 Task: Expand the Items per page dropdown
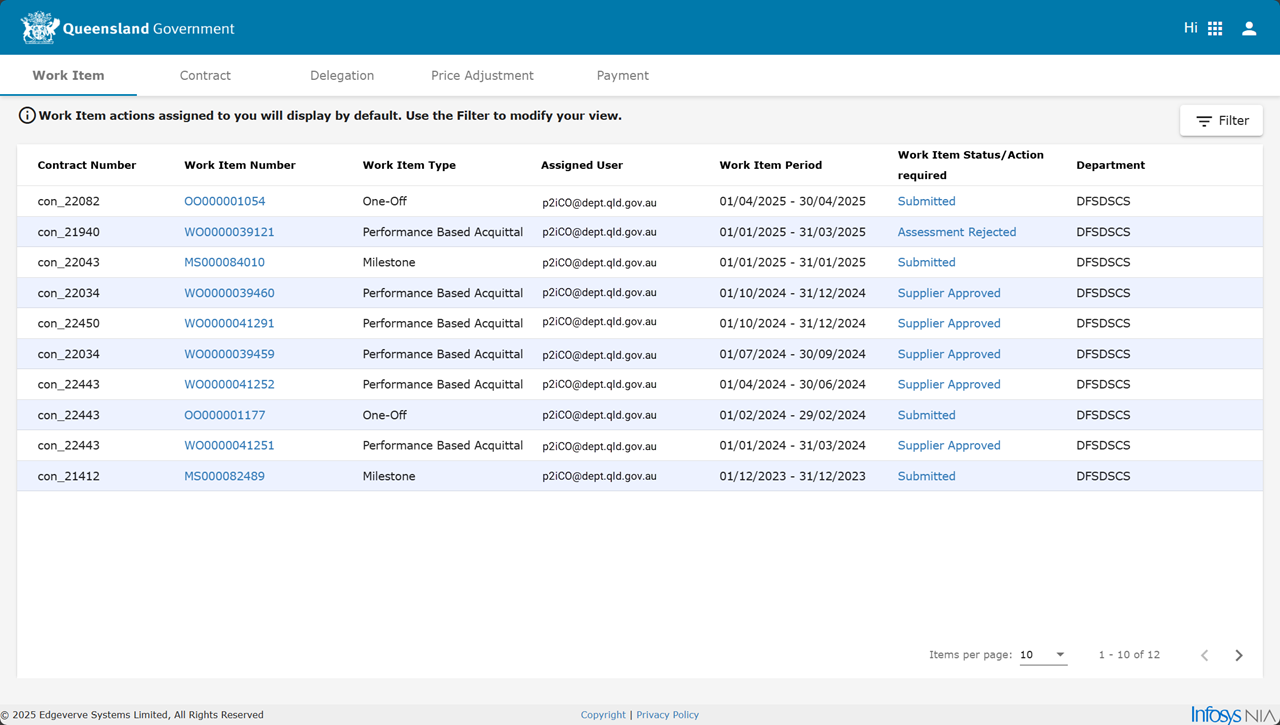pyautogui.click(x=1043, y=655)
